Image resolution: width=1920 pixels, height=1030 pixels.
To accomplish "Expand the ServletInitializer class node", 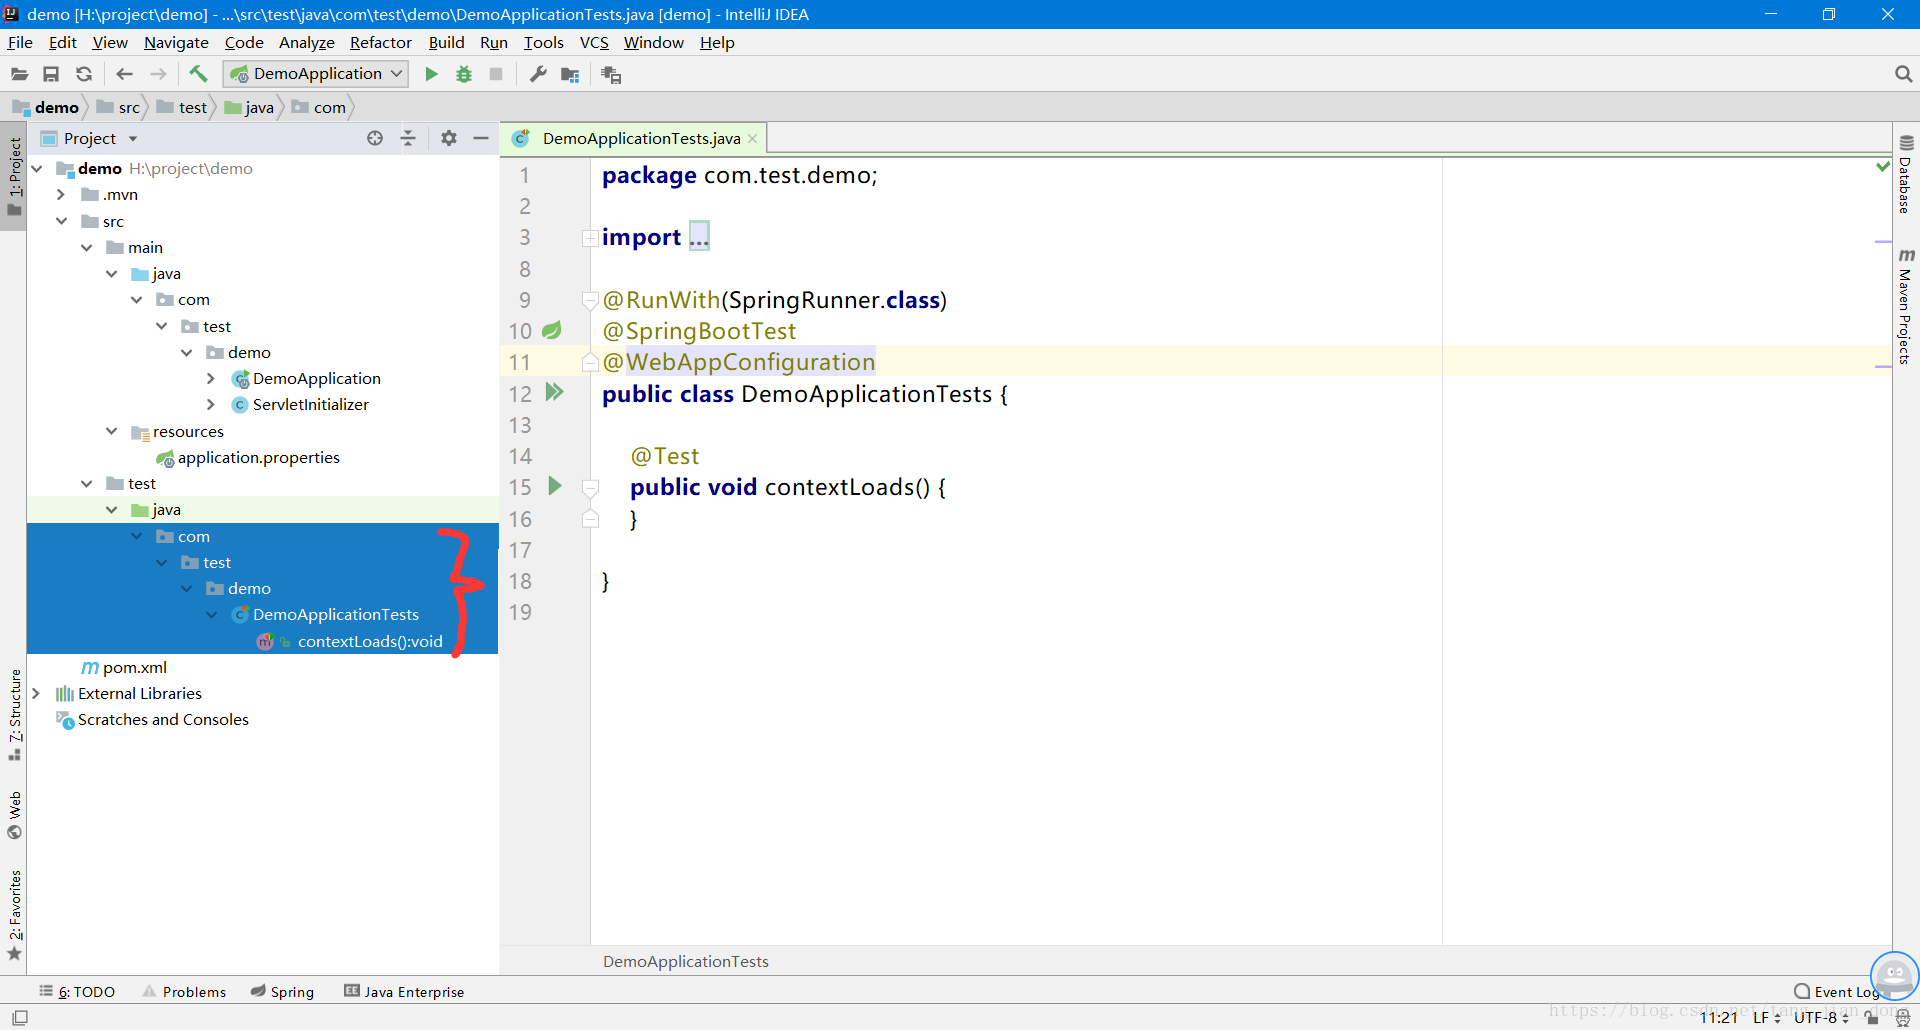I will [211, 404].
